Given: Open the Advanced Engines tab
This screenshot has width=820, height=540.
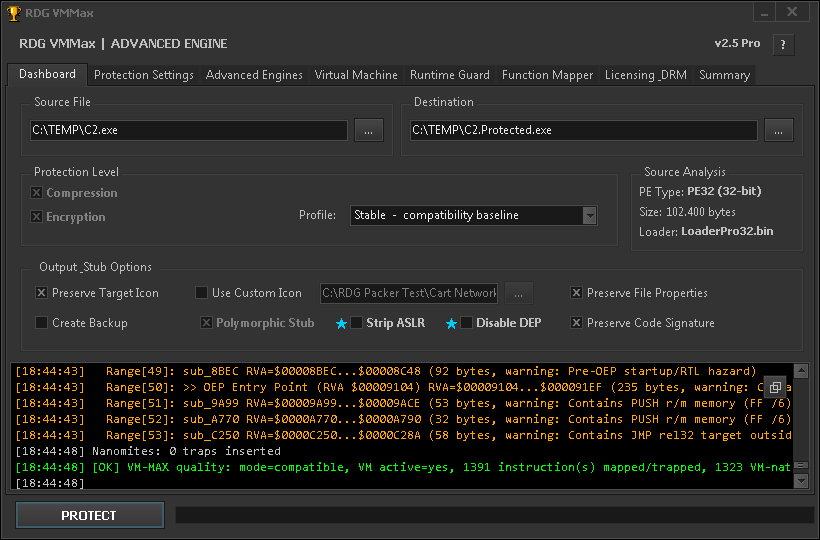Looking at the screenshot, I should (254, 75).
